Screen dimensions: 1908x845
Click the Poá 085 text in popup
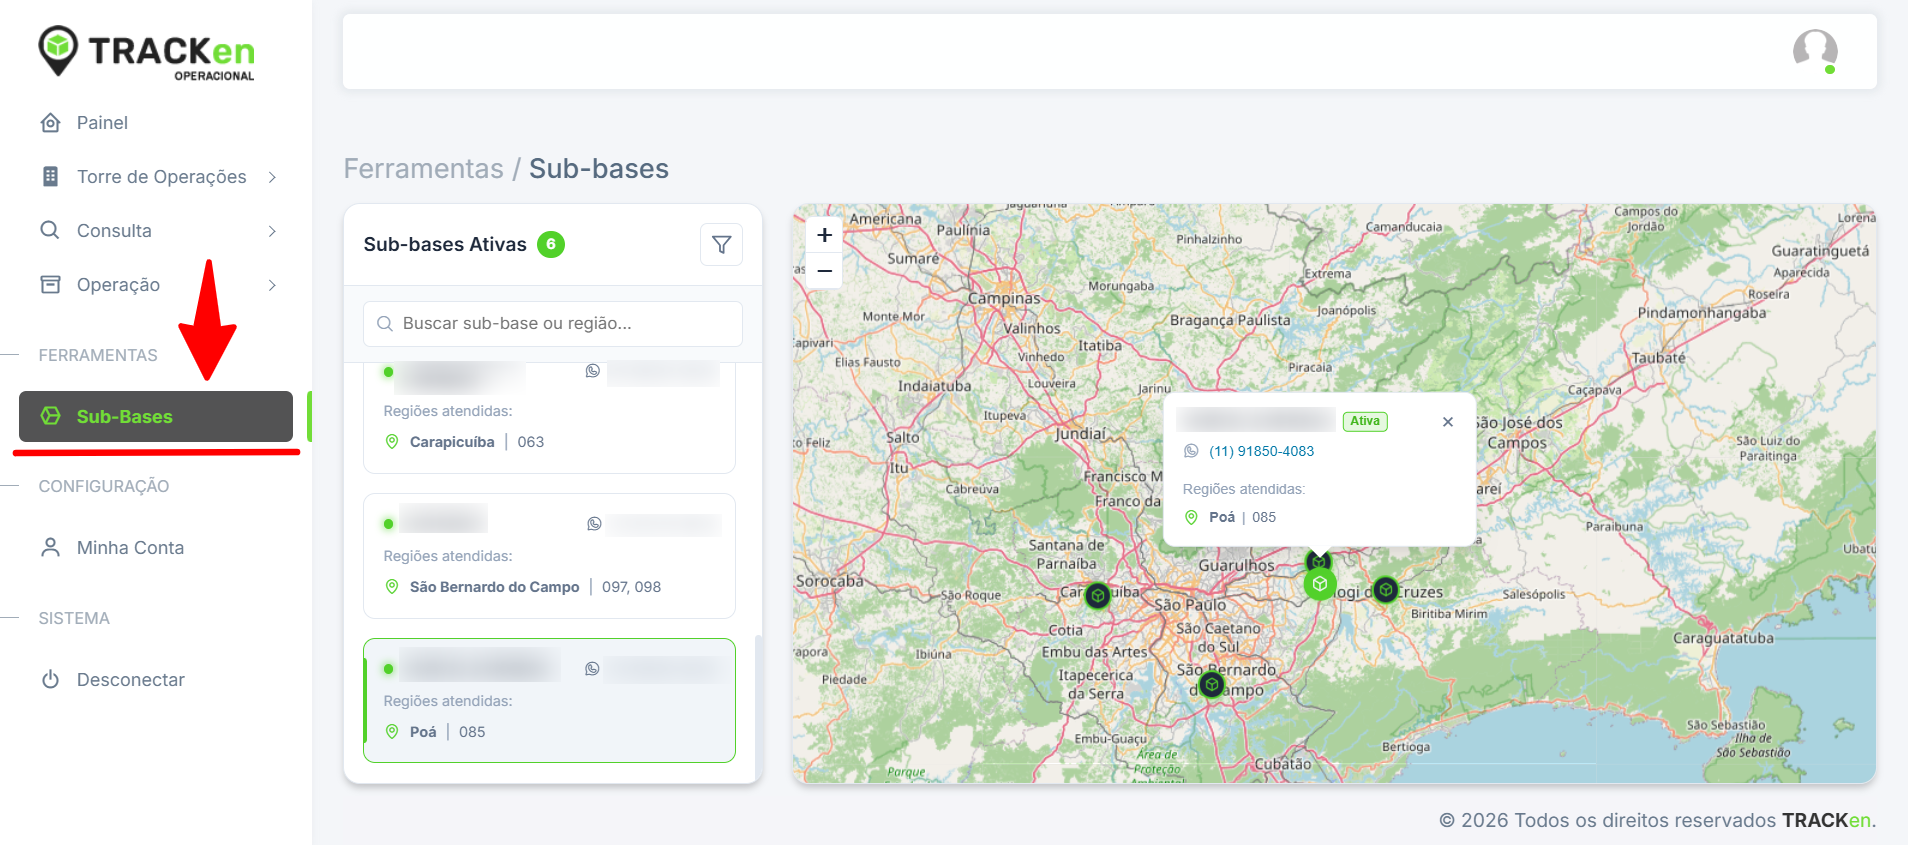click(1242, 517)
